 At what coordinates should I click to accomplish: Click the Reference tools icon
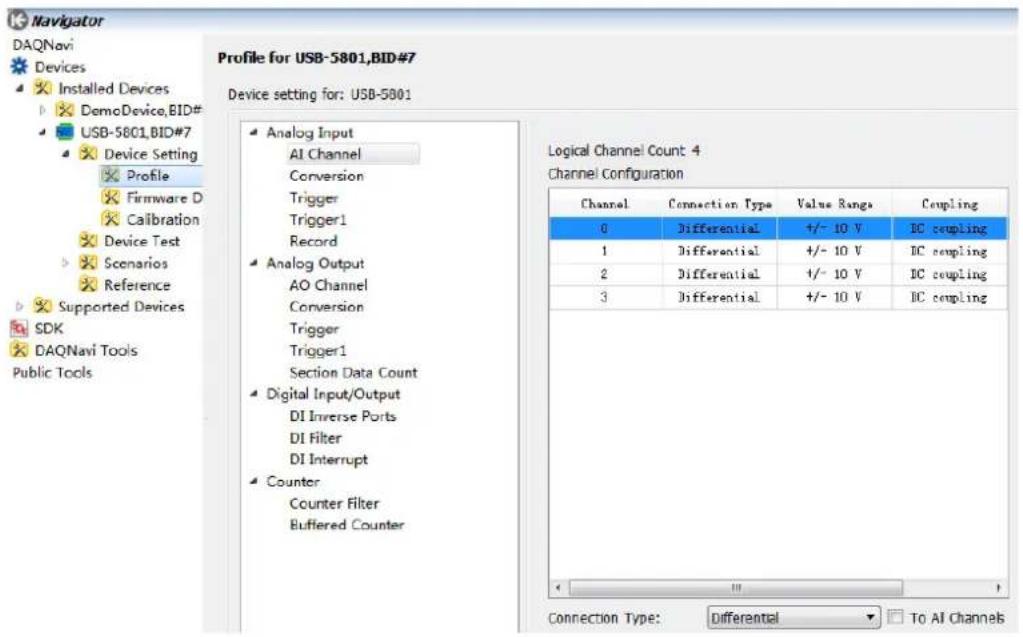coord(88,285)
